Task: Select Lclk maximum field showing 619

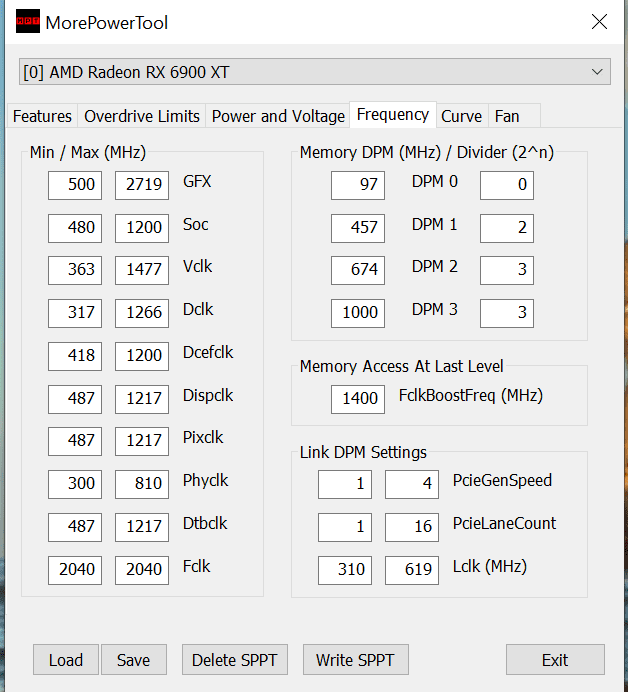Action: (412, 570)
